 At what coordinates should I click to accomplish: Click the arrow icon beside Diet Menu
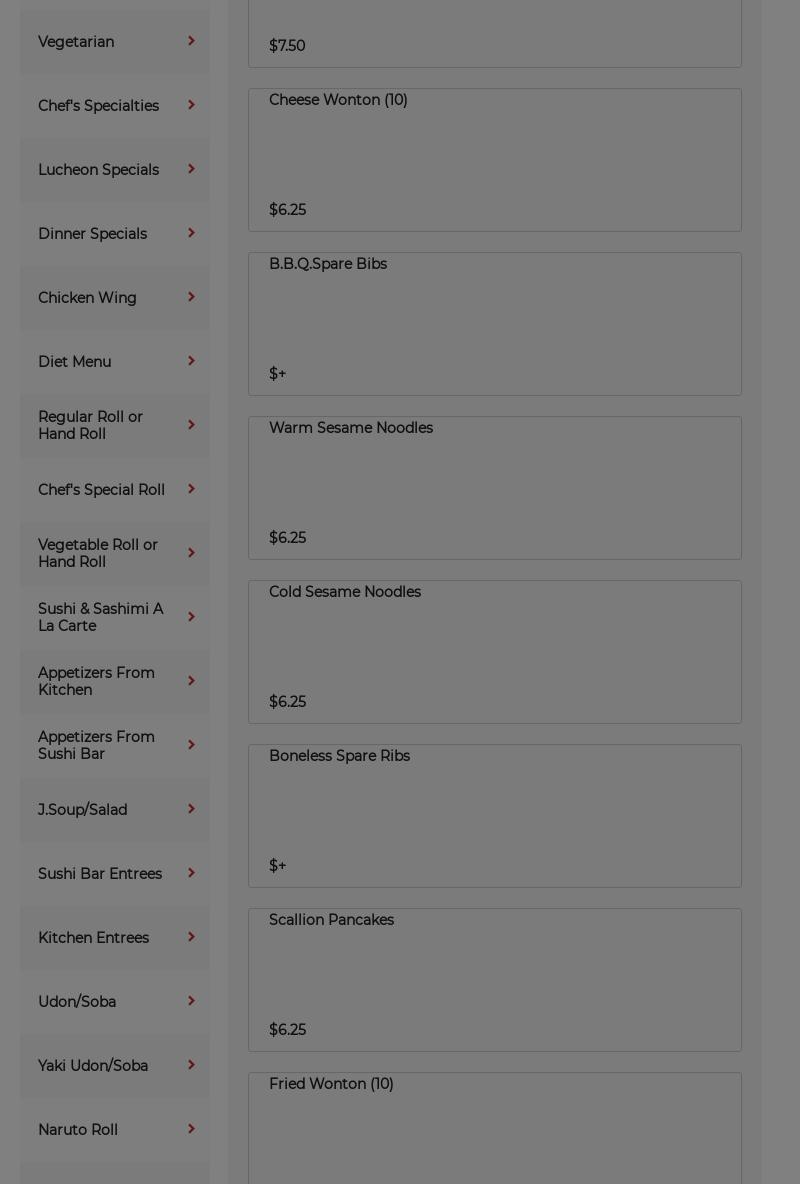click(x=191, y=361)
